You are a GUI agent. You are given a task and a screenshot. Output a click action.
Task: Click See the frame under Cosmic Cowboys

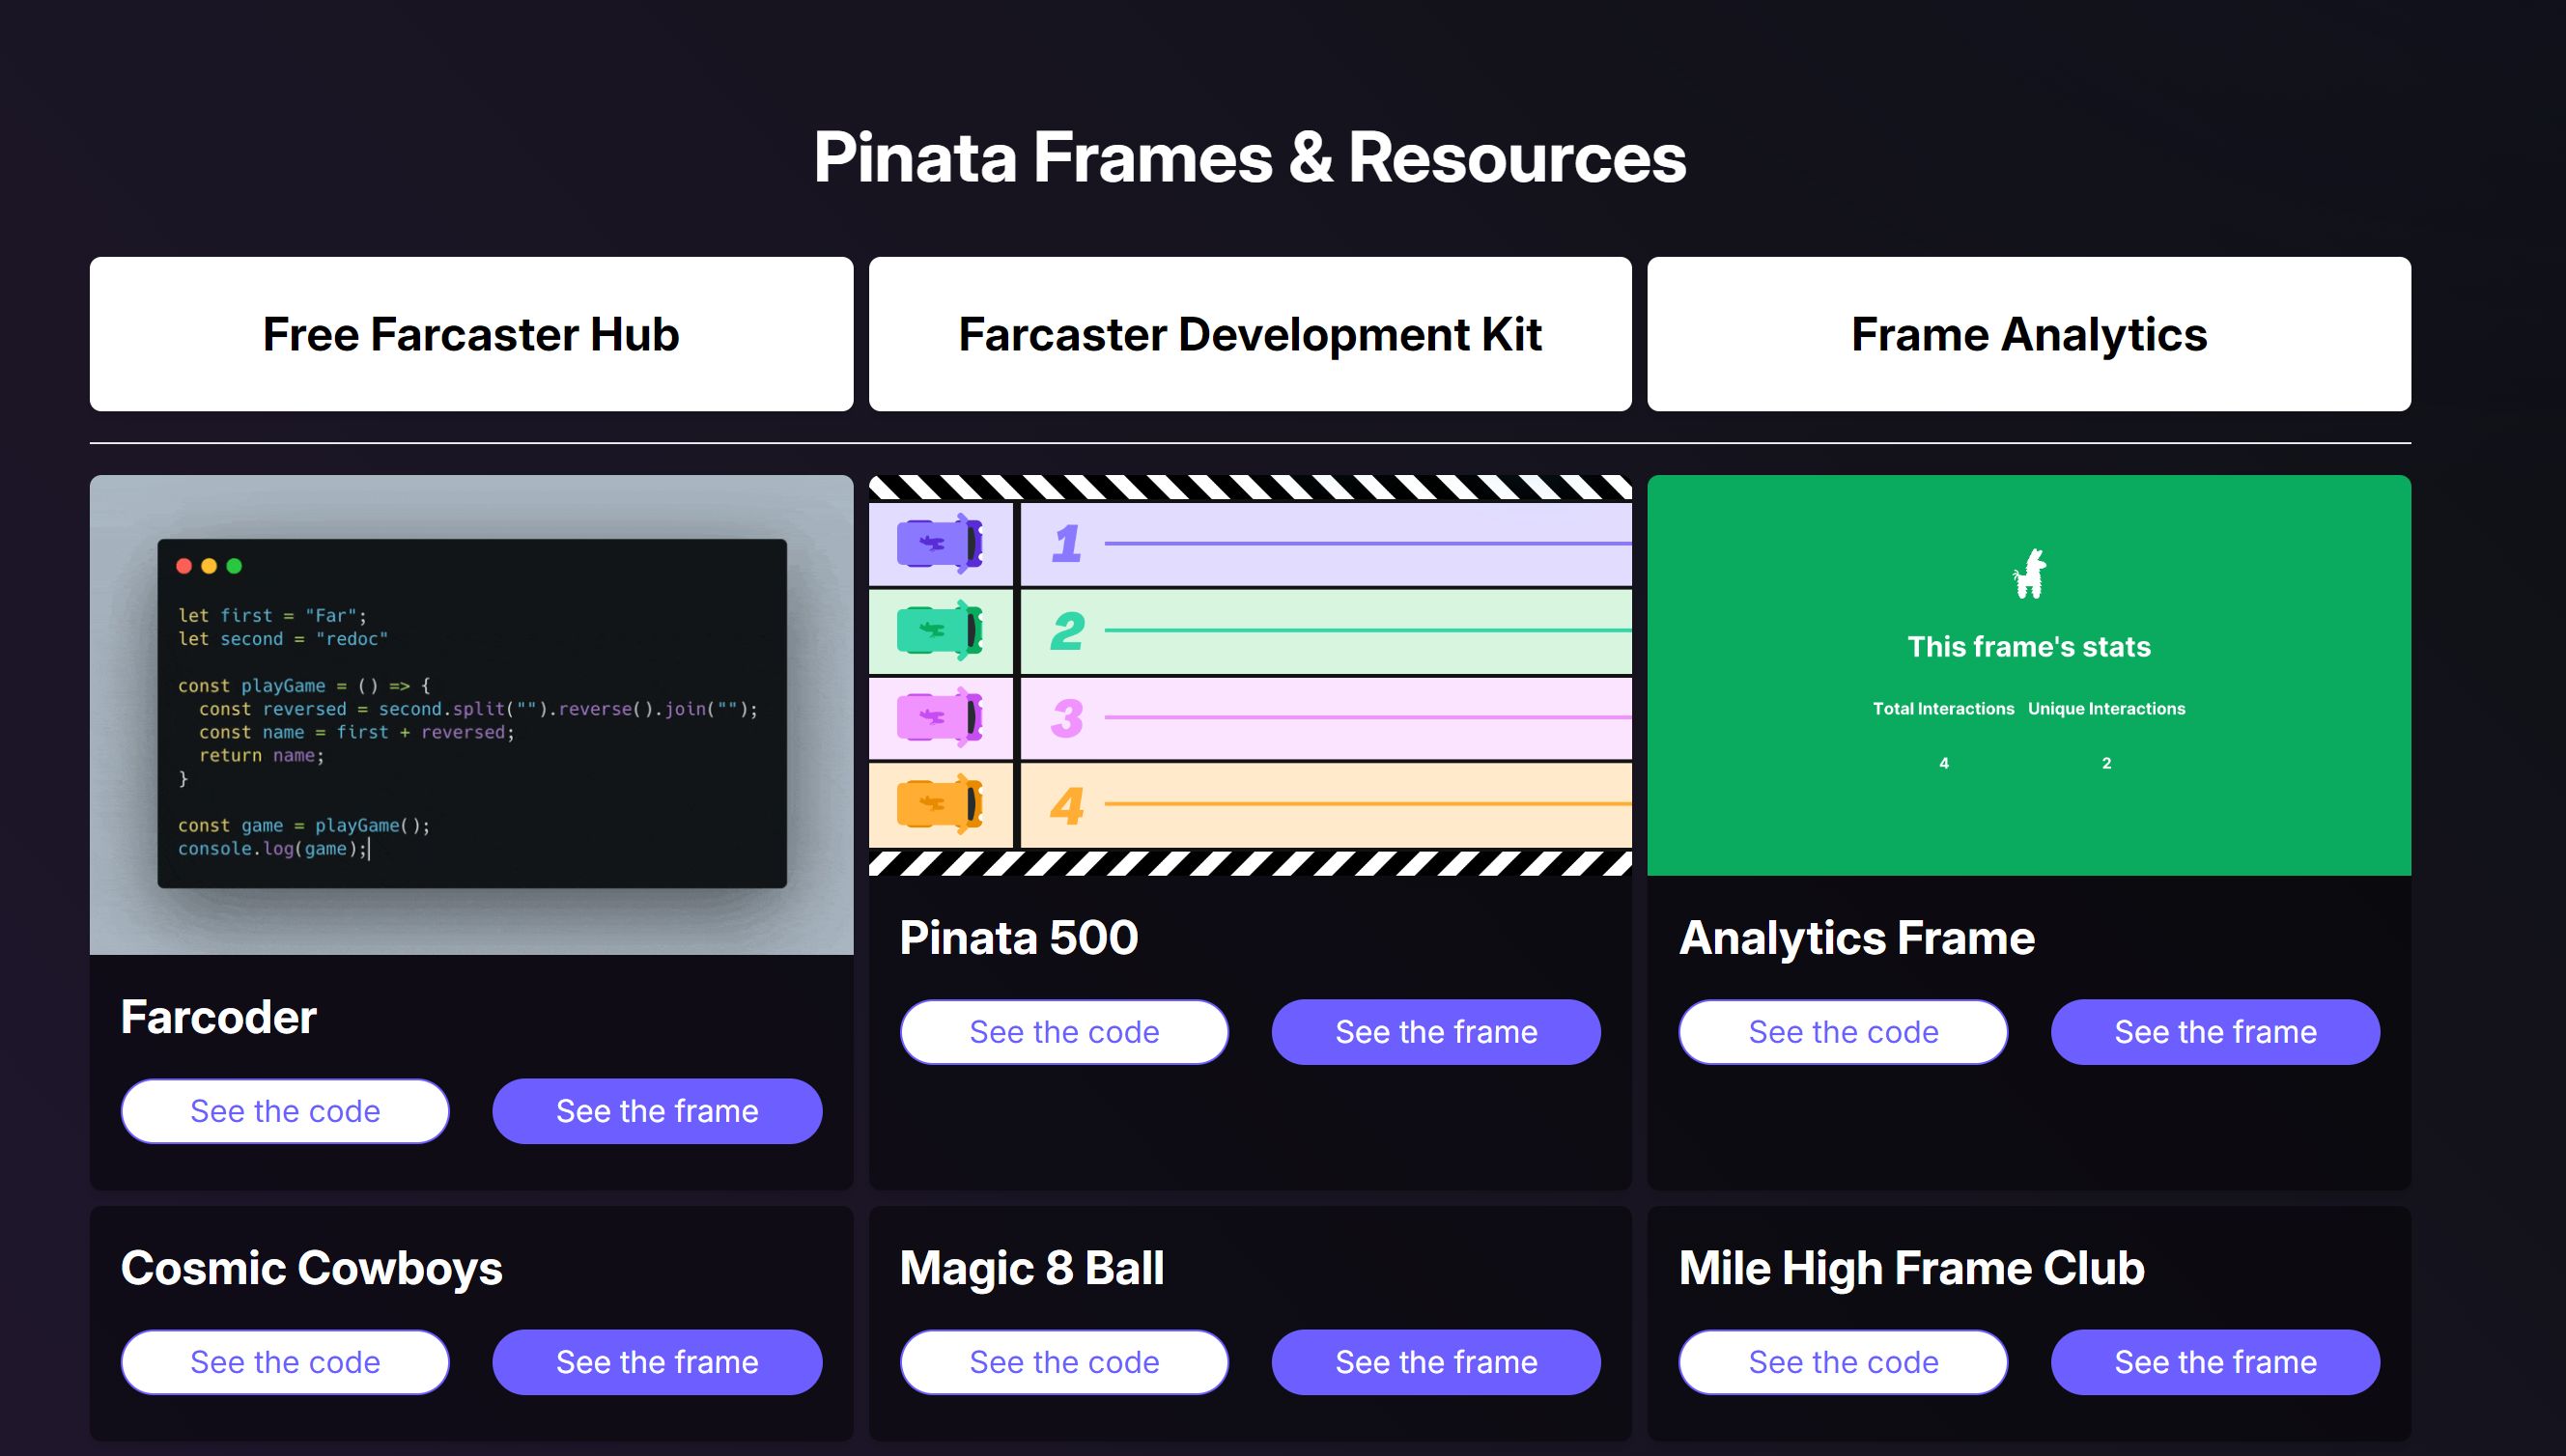pyautogui.click(x=657, y=1362)
